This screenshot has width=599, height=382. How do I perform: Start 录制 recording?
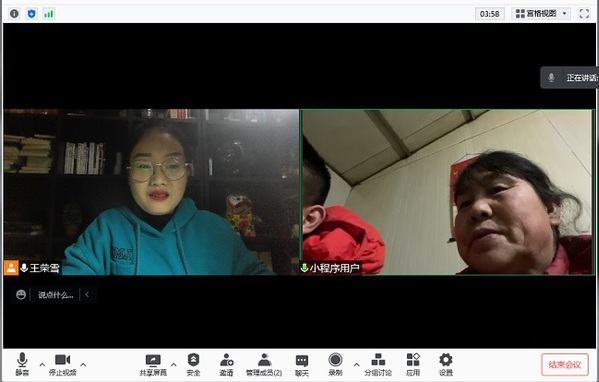point(335,364)
